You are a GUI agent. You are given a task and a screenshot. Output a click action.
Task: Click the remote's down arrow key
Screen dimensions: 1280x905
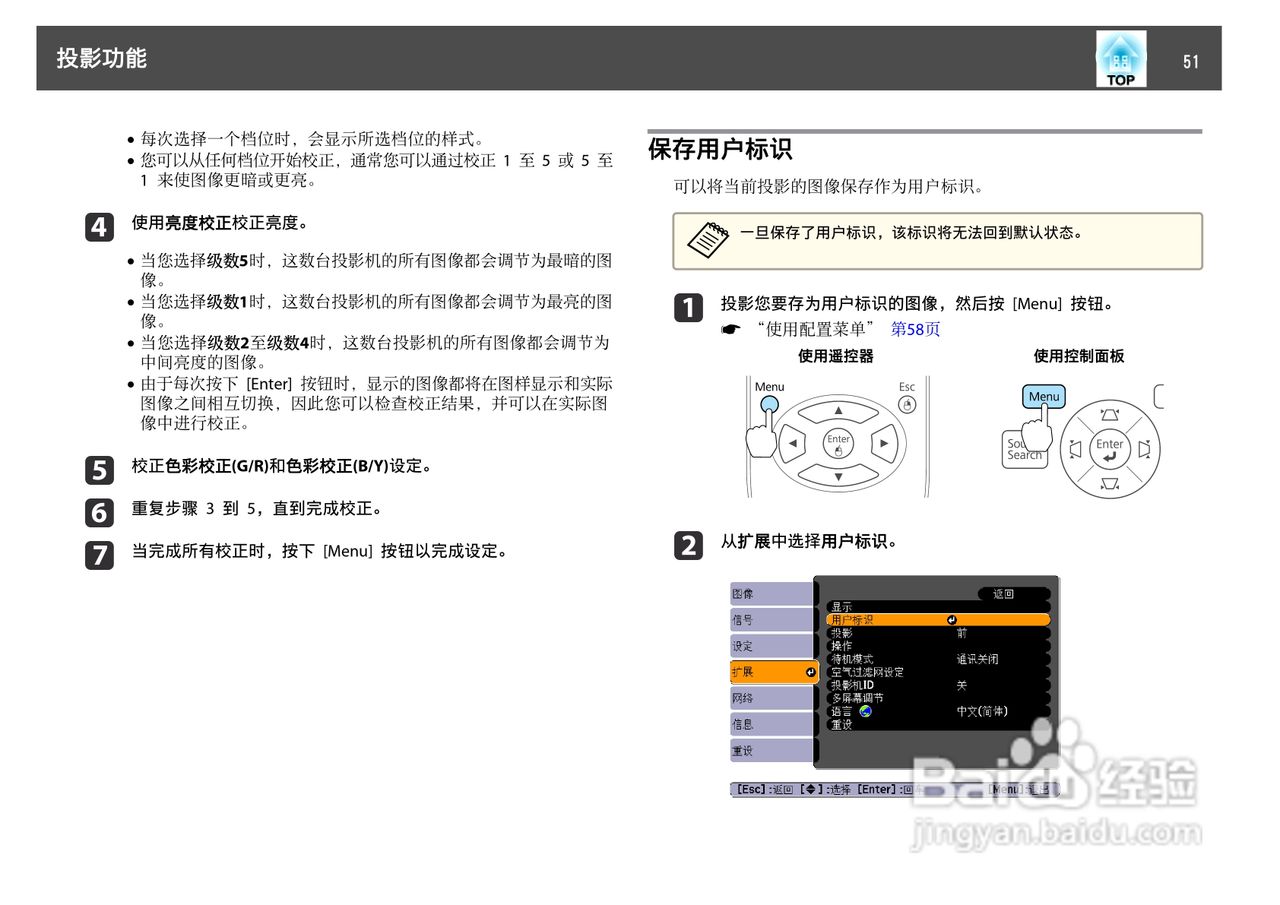(x=838, y=476)
